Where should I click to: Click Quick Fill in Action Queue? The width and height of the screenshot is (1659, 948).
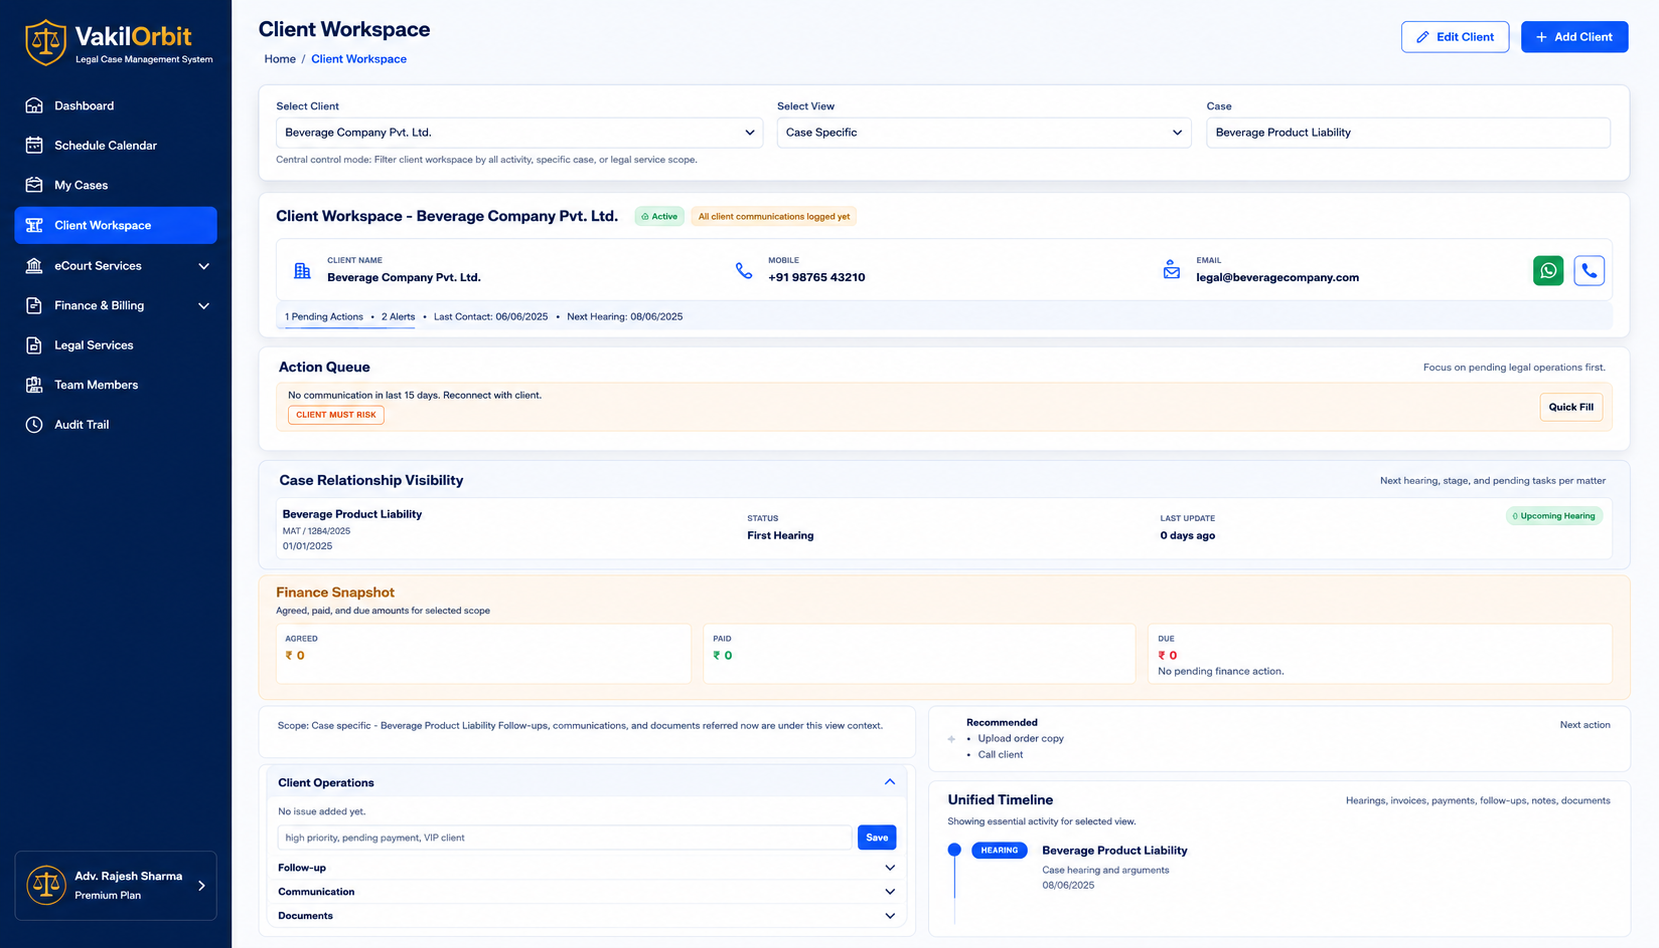(x=1571, y=407)
